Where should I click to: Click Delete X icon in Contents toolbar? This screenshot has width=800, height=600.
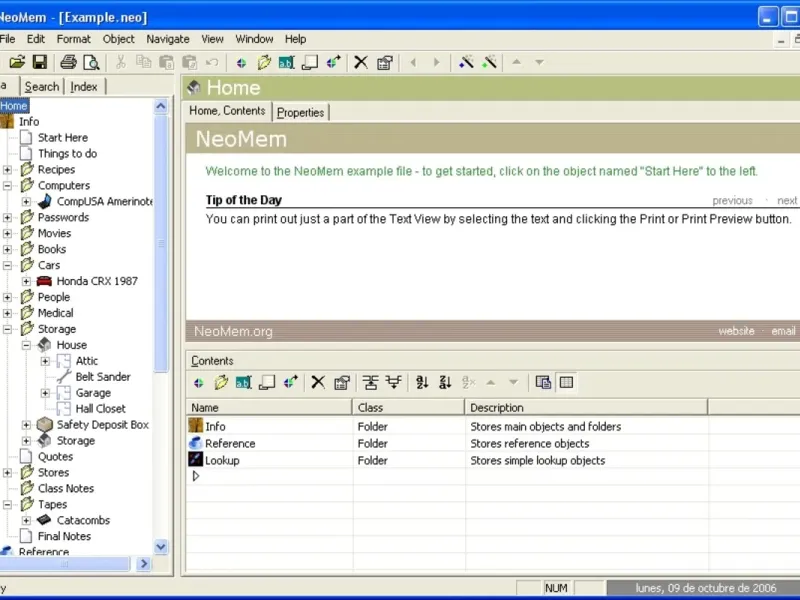tap(318, 382)
